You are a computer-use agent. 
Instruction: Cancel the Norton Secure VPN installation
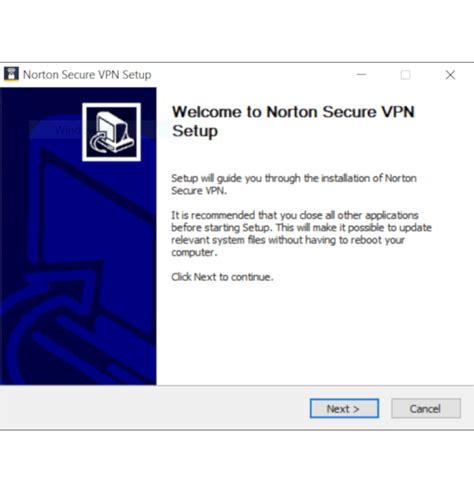pyautogui.click(x=426, y=408)
